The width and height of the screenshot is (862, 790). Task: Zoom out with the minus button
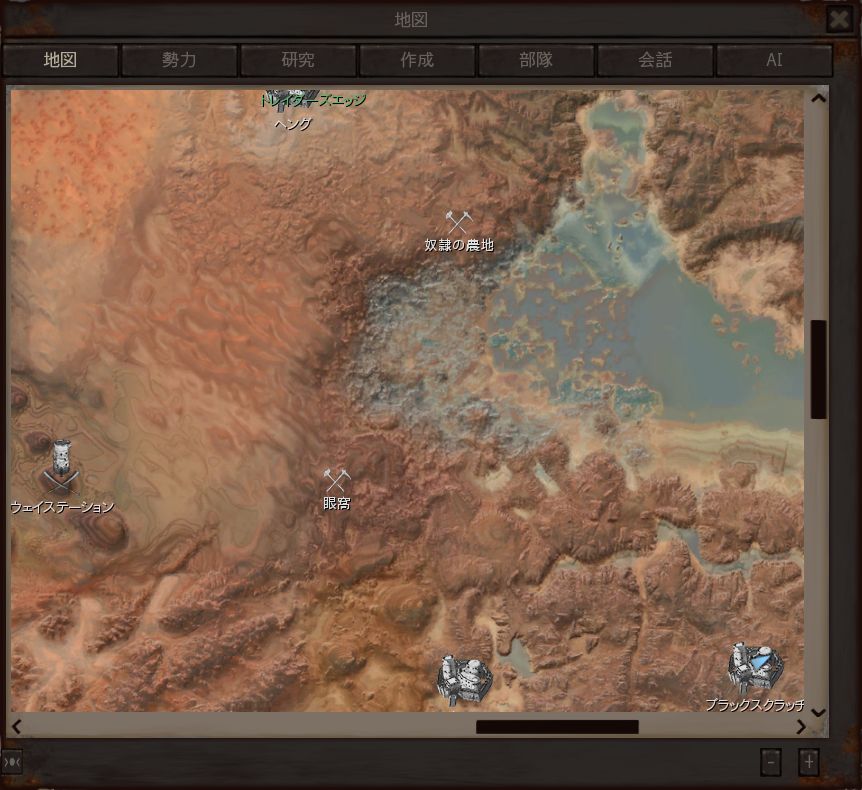tap(770, 762)
